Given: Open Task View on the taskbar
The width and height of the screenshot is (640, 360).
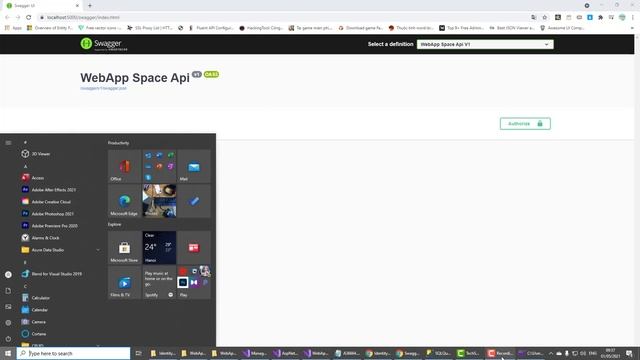Looking at the screenshot, I should coord(138,353).
